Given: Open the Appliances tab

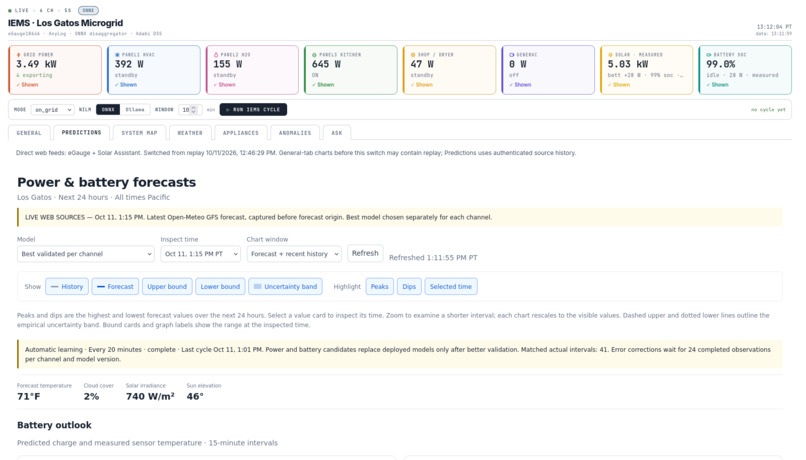Looking at the screenshot, I should 241,133.
